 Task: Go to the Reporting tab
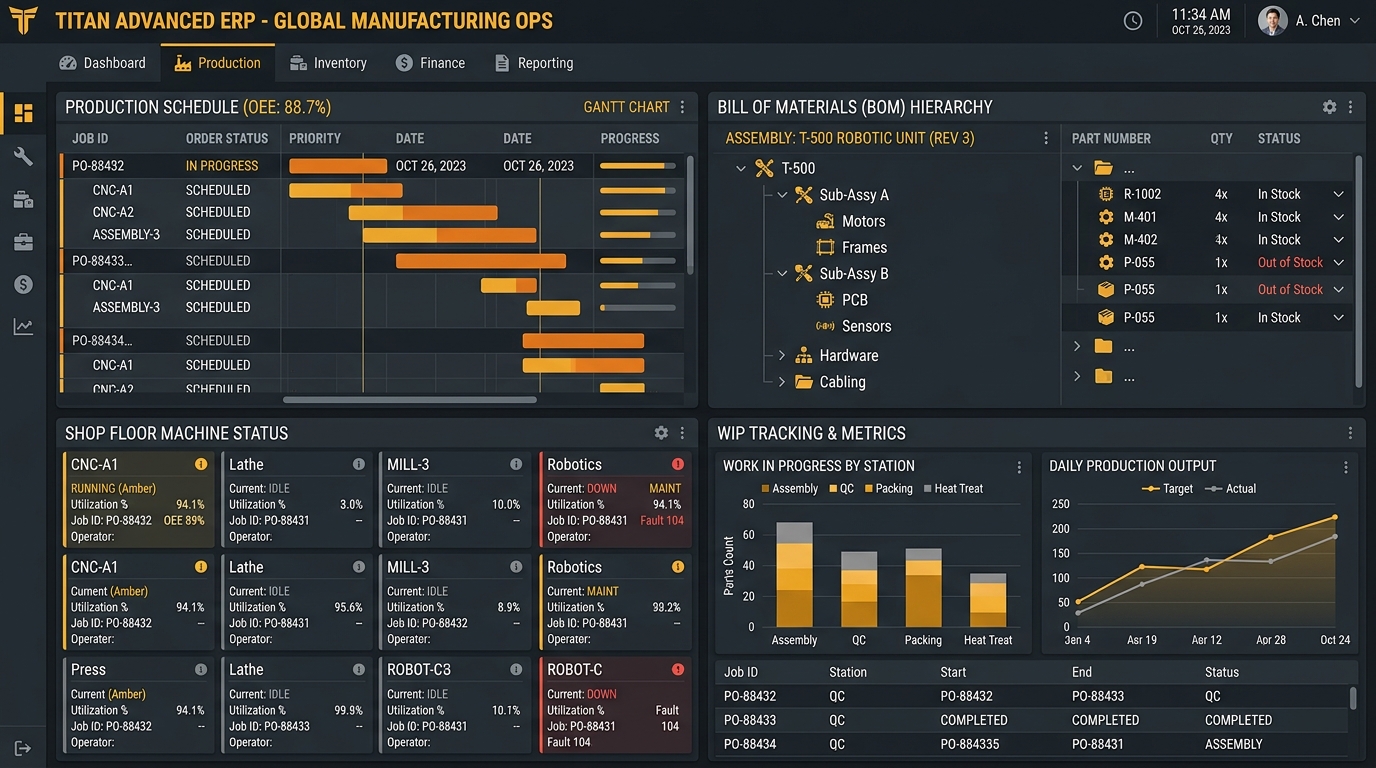coord(534,63)
